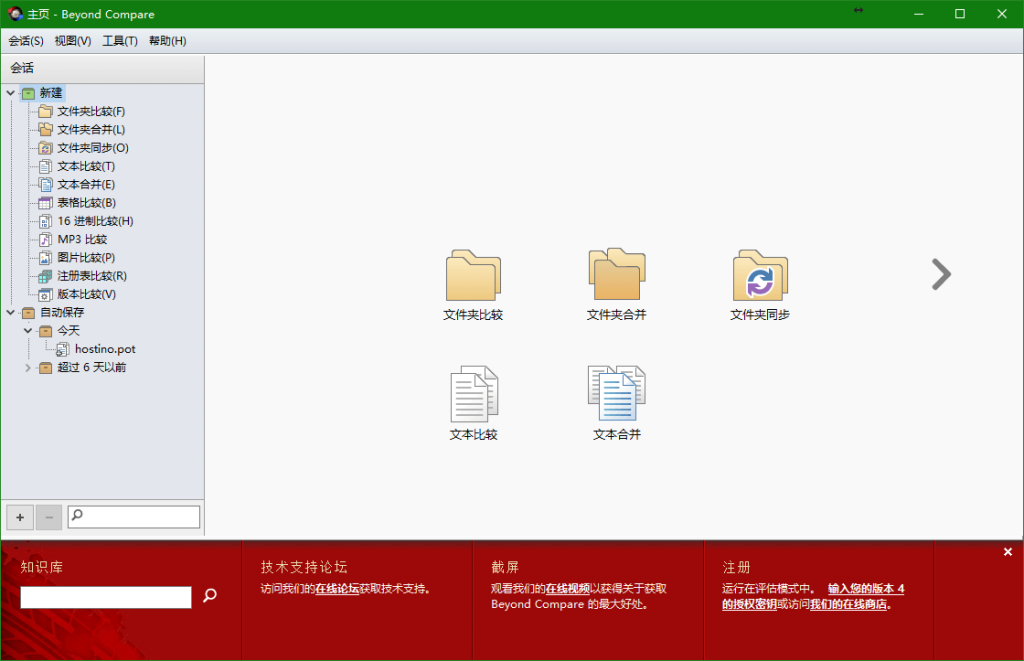
Task: Open the 会话(S) menu
Action: [26, 41]
